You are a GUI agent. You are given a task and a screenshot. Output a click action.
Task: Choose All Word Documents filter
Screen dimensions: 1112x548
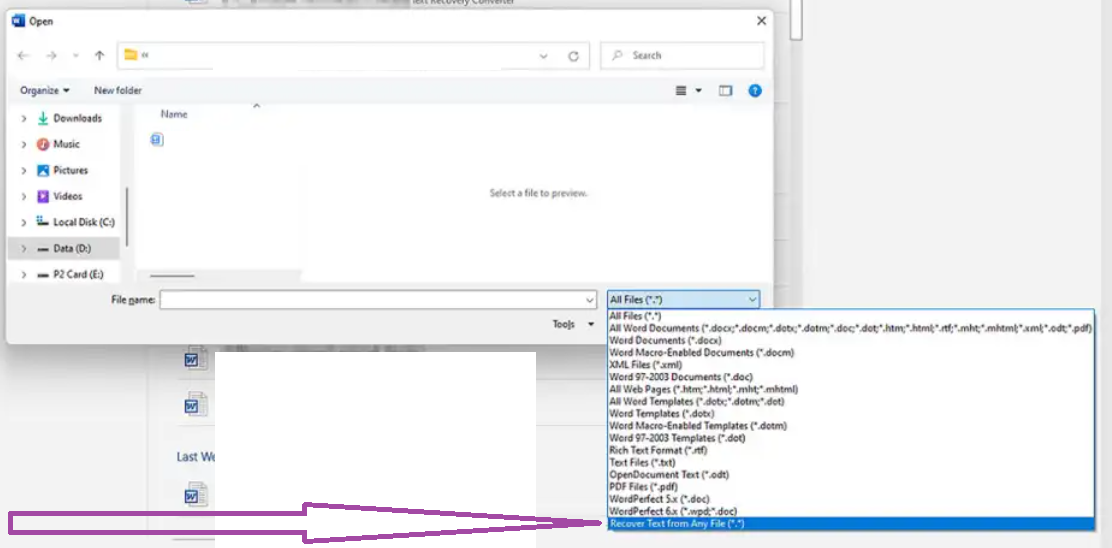(x=850, y=328)
